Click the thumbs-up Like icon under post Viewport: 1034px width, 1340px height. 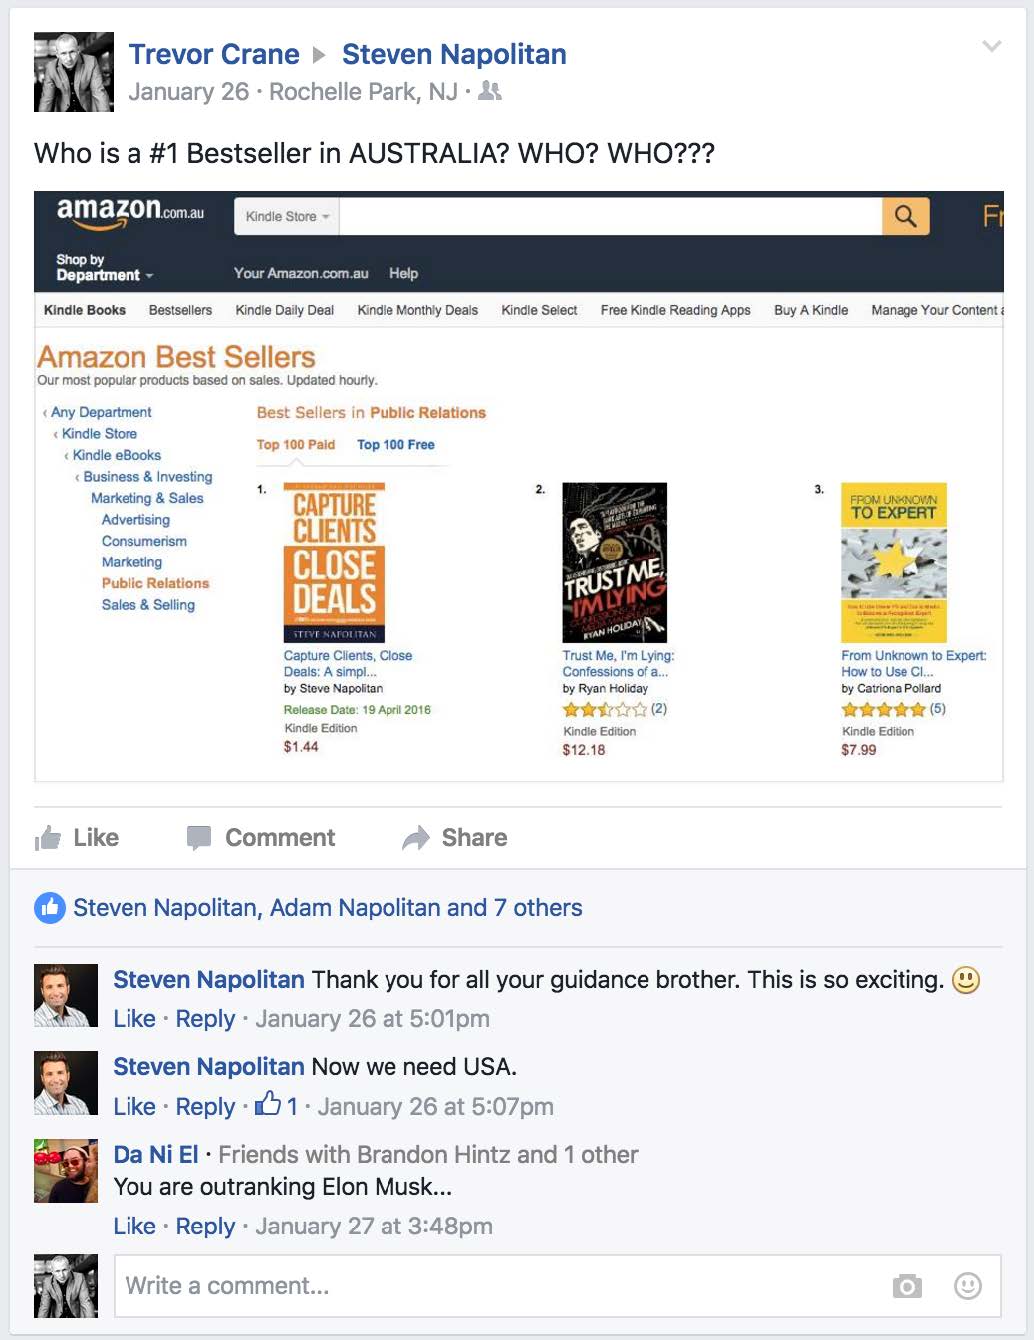[x=48, y=838]
